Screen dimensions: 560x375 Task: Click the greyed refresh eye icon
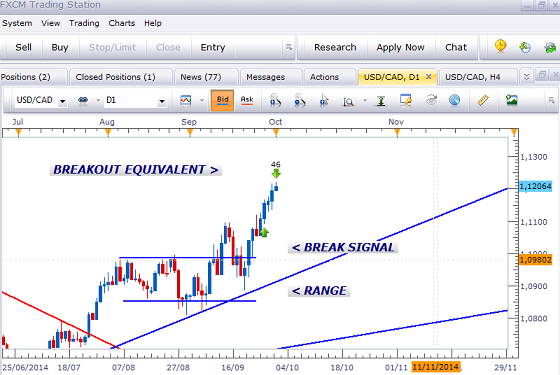tap(431, 101)
